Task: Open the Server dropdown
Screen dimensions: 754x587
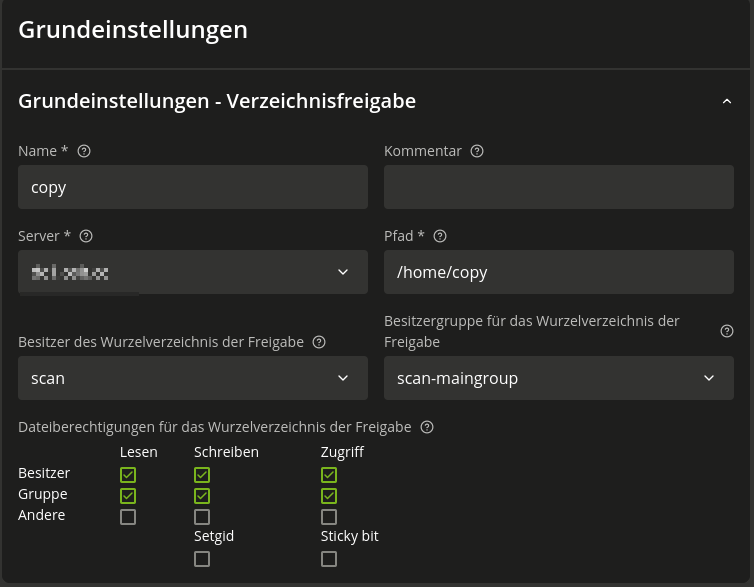Action: click(x=193, y=272)
